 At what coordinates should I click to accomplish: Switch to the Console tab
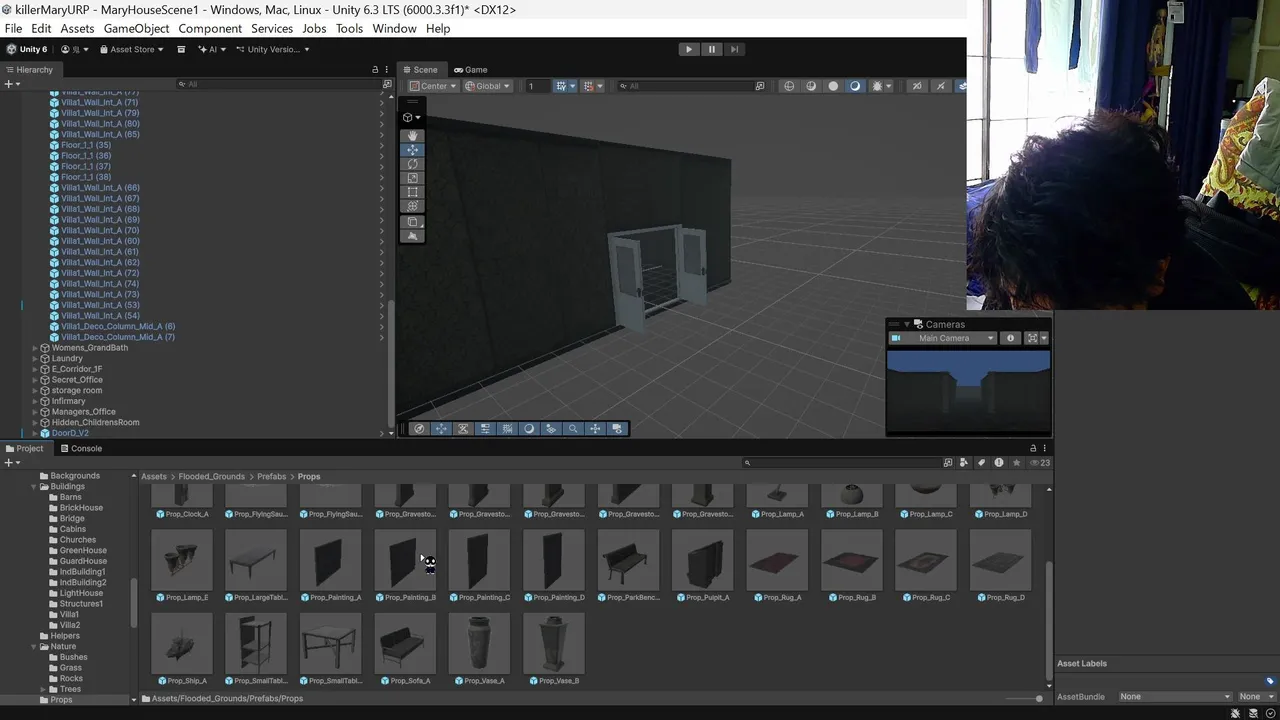(x=80, y=448)
